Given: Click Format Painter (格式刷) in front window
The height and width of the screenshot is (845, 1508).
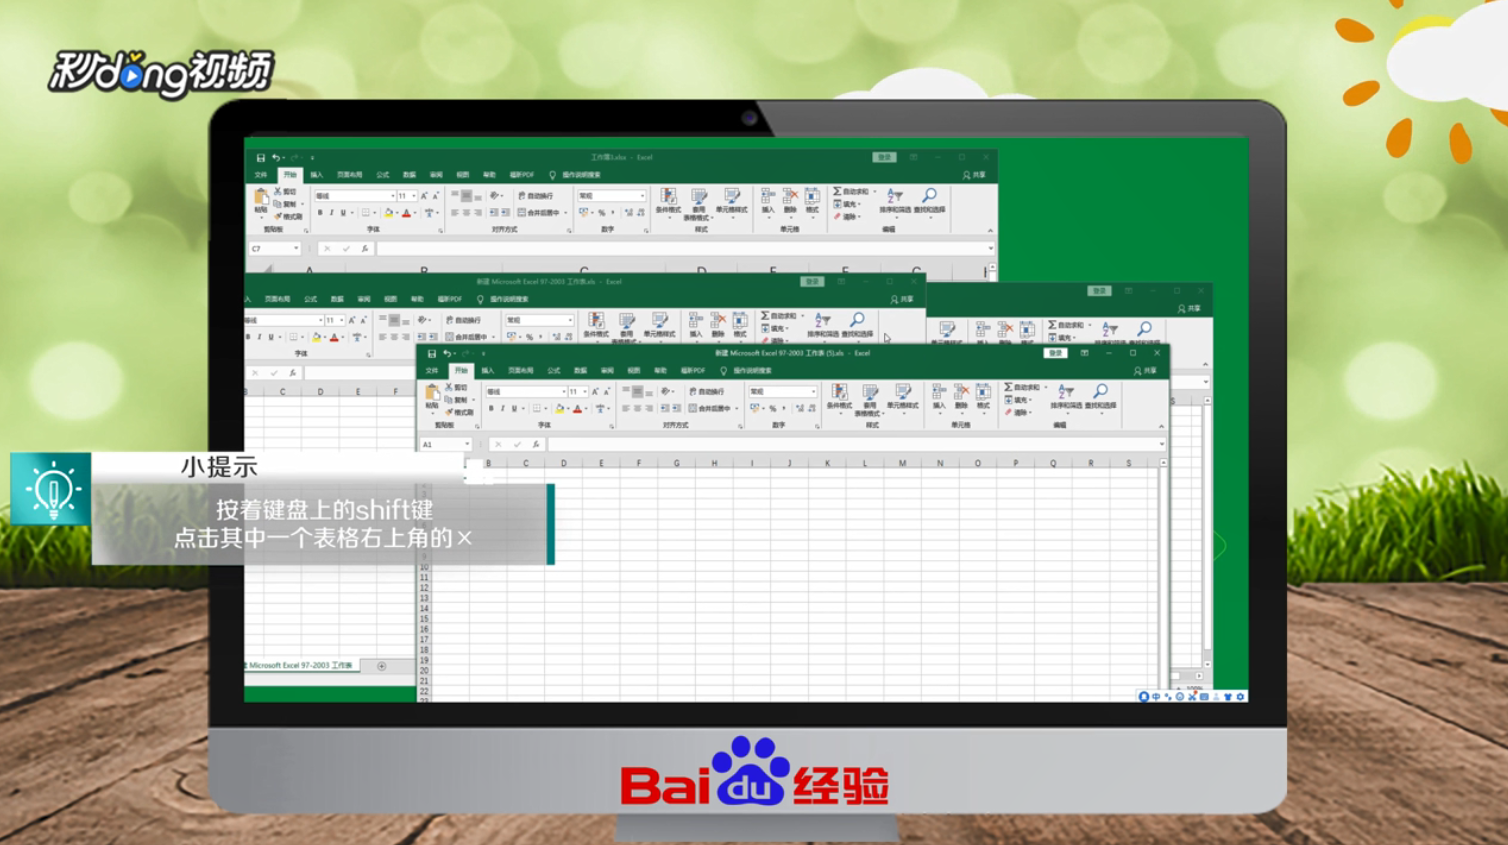Looking at the screenshot, I should (459, 412).
